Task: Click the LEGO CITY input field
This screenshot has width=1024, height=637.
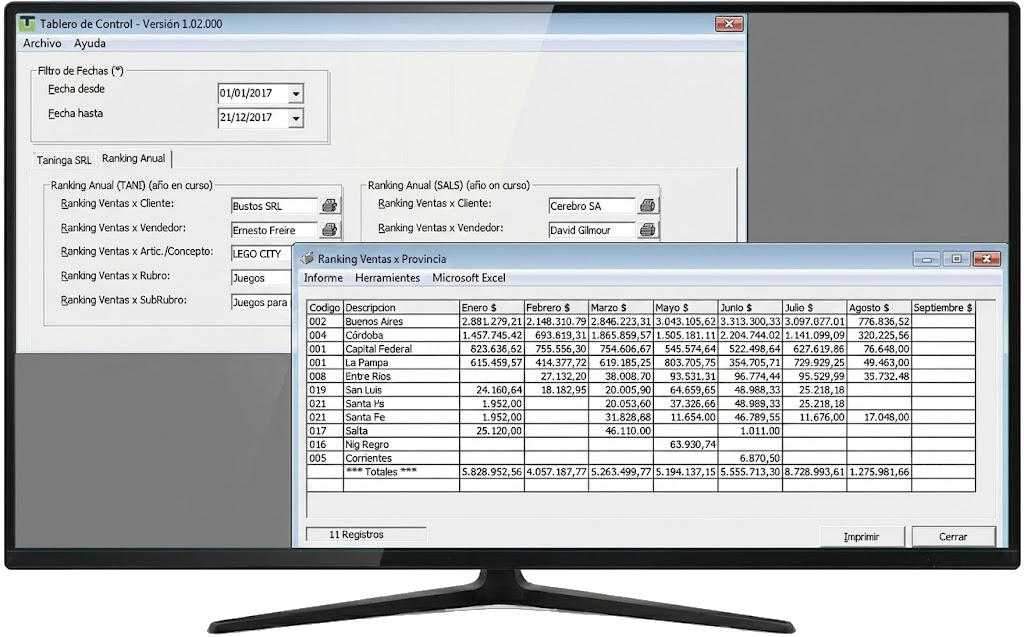Action: point(262,254)
